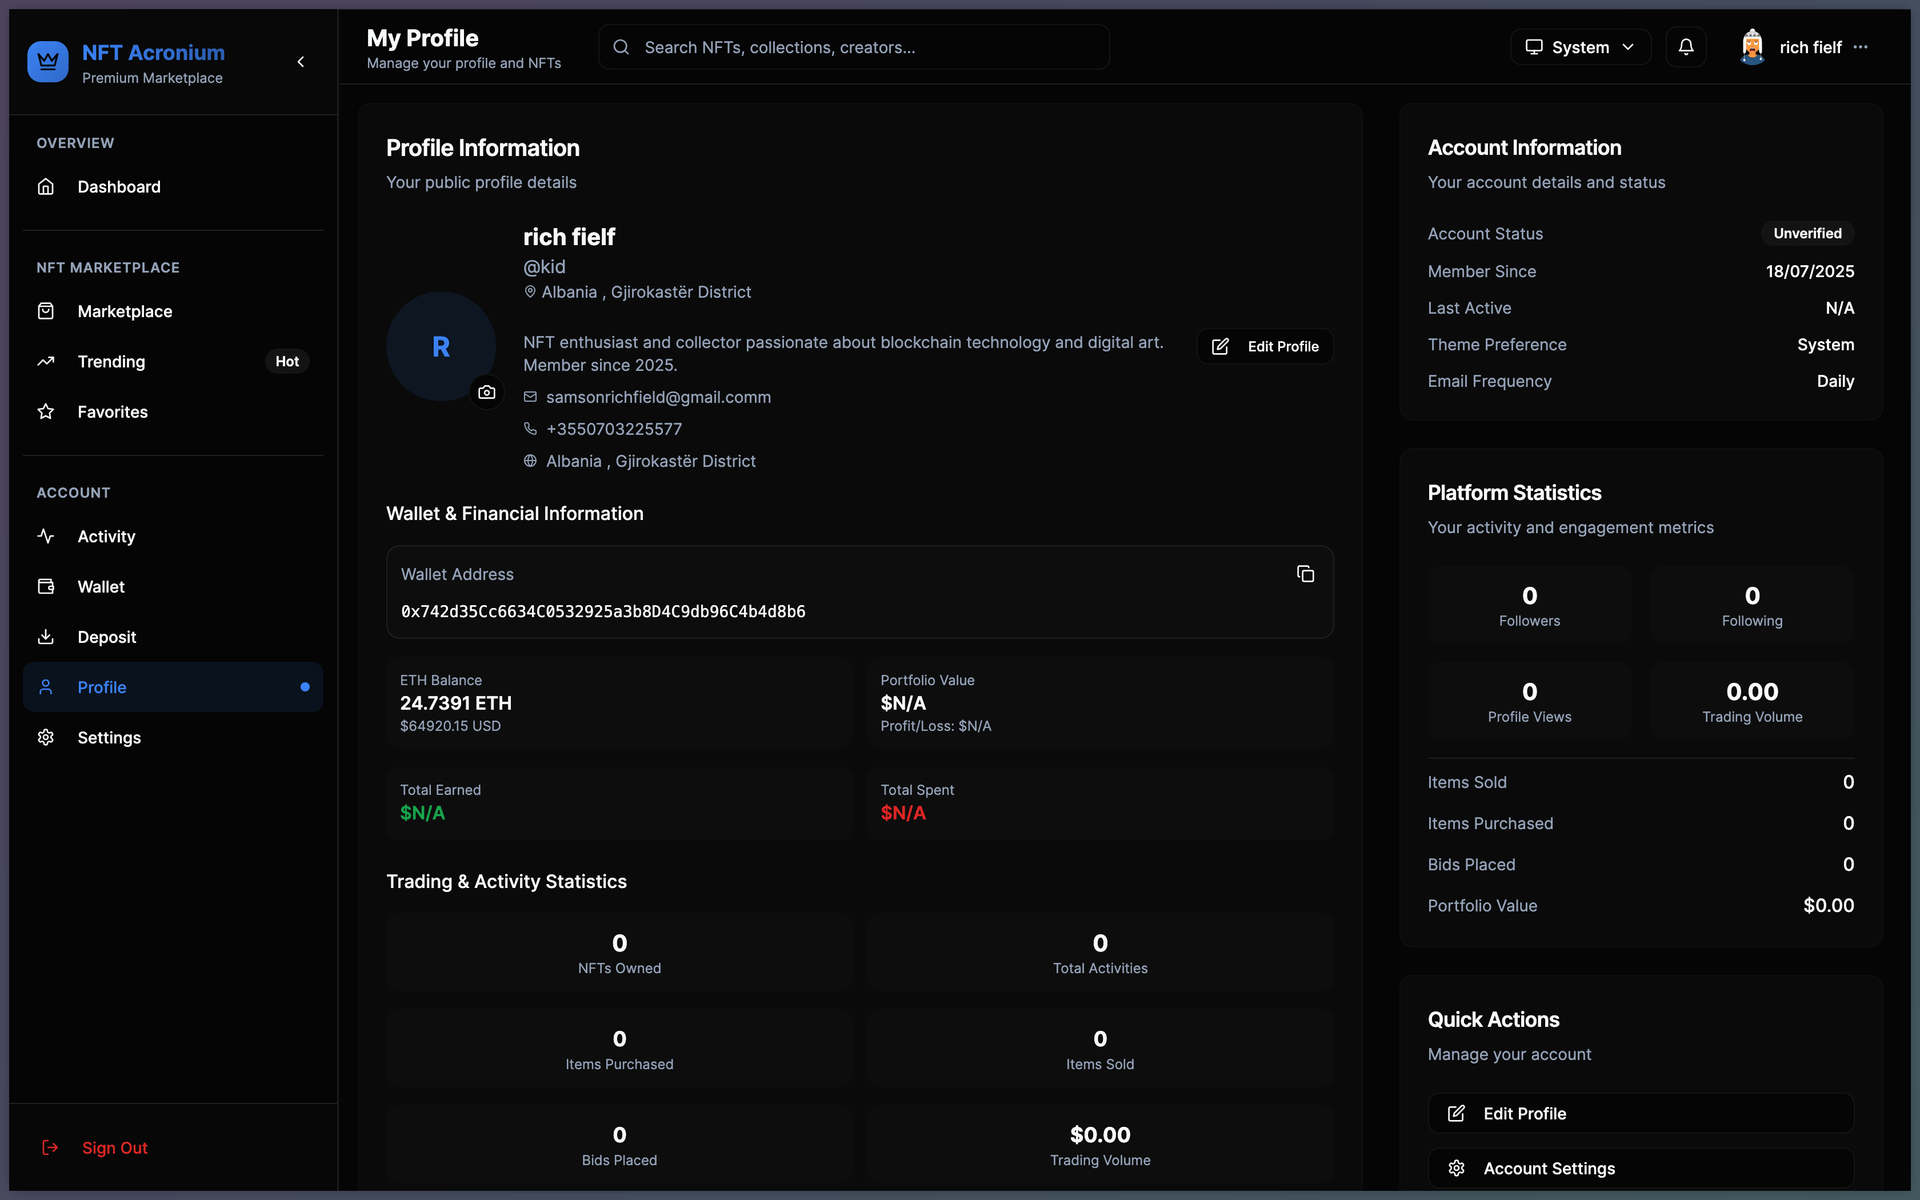The image size is (1920, 1200).
Task: Open the notifications bell
Action: click(x=1686, y=47)
